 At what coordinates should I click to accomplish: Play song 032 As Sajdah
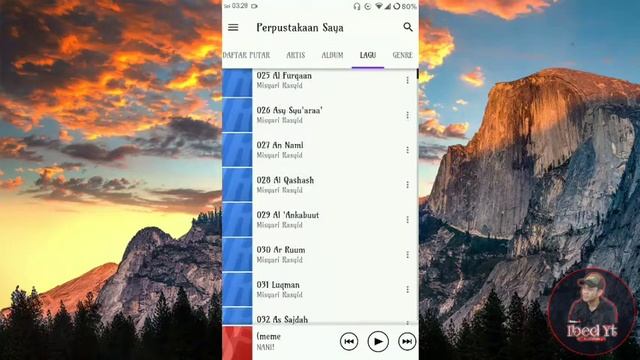(320, 316)
